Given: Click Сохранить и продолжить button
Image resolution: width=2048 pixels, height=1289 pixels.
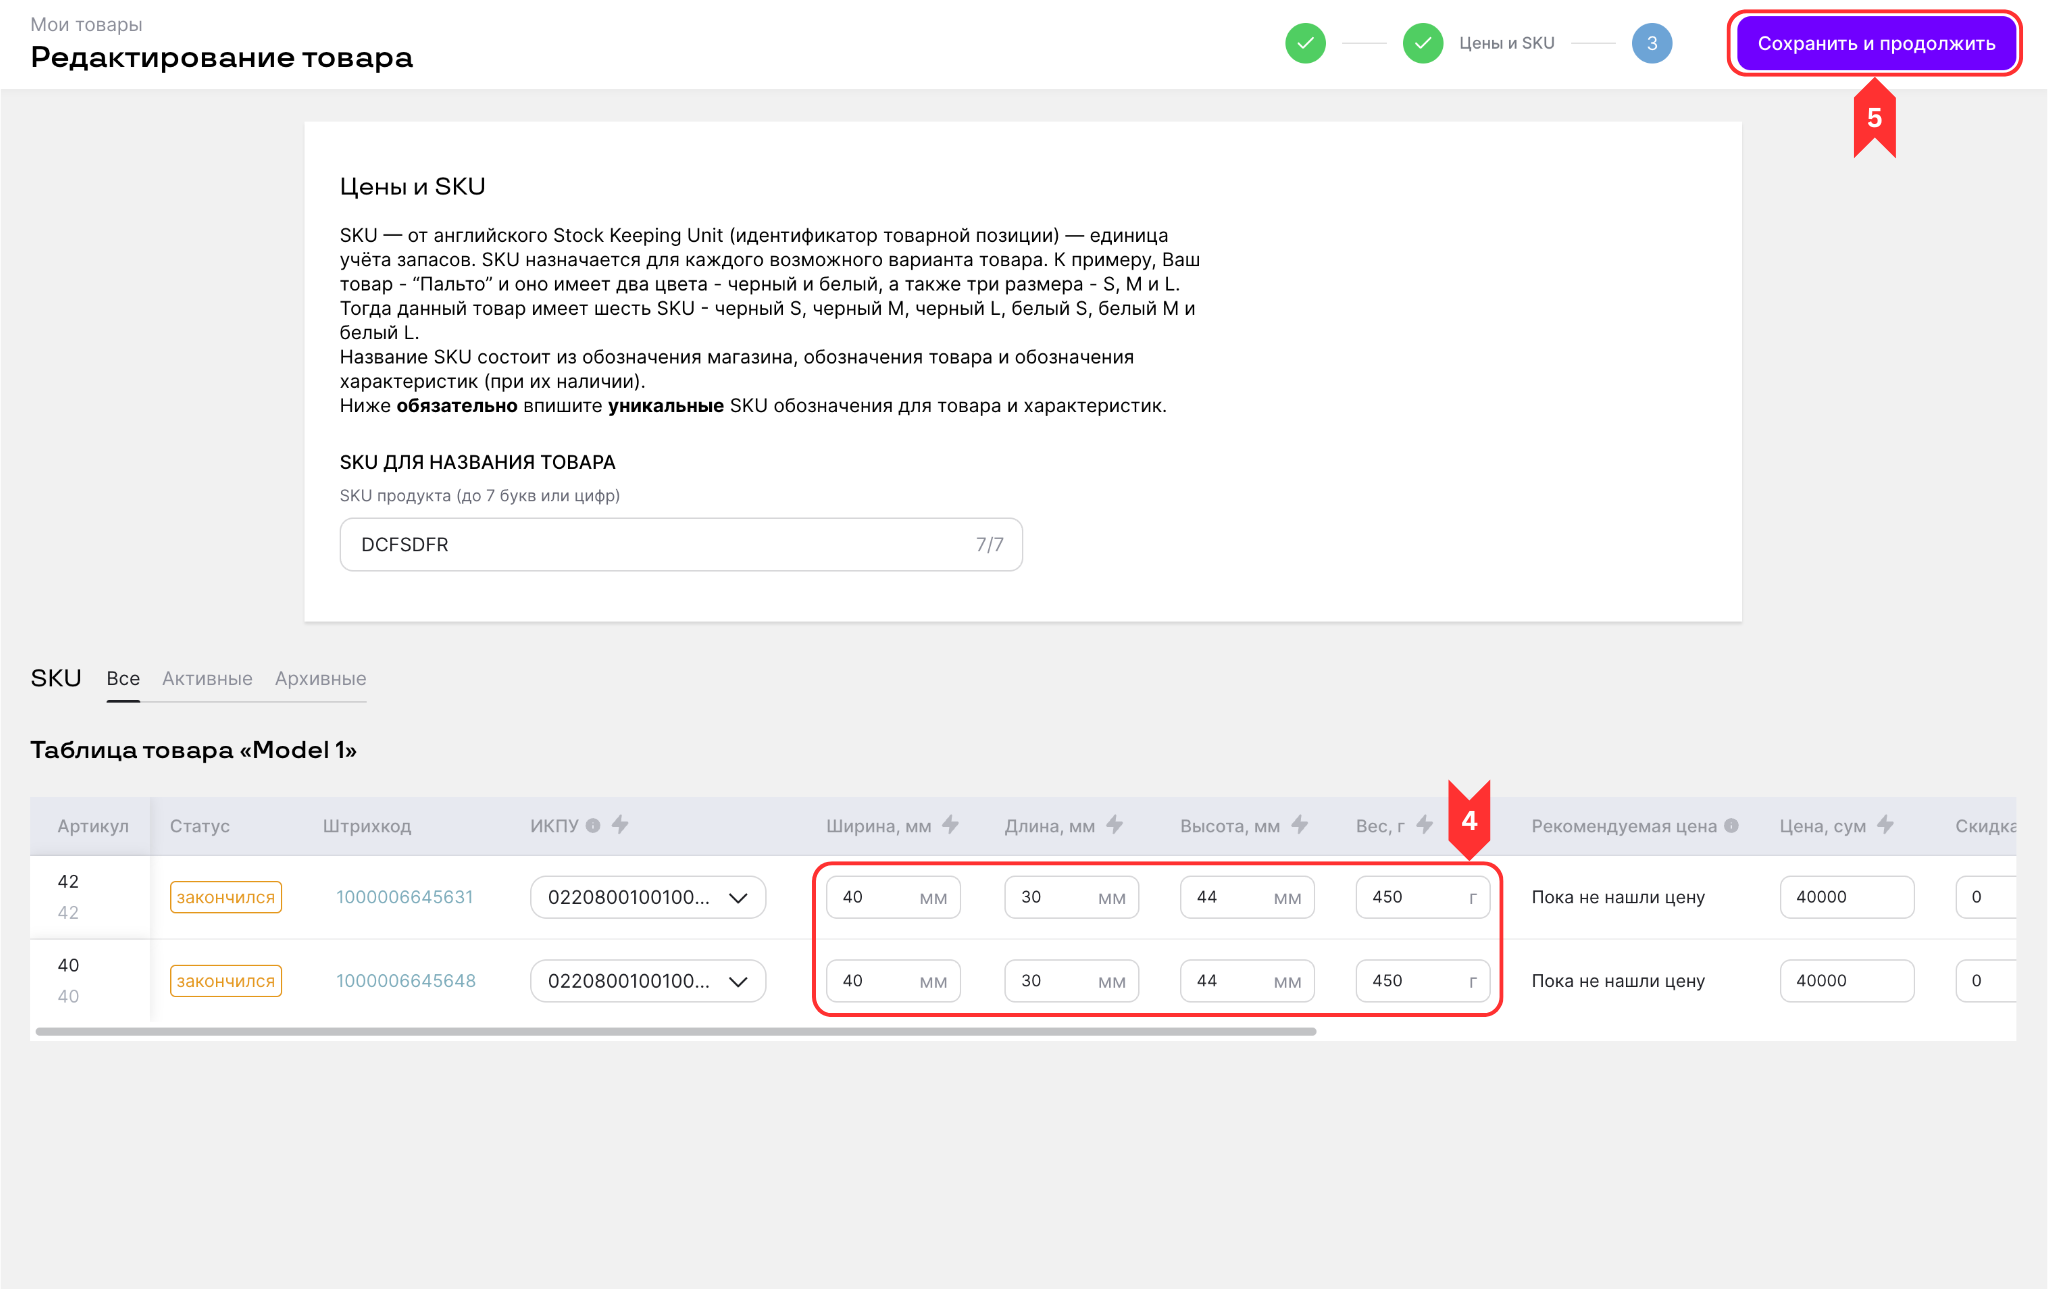Looking at the screenshot, I should click(1876, 43).
